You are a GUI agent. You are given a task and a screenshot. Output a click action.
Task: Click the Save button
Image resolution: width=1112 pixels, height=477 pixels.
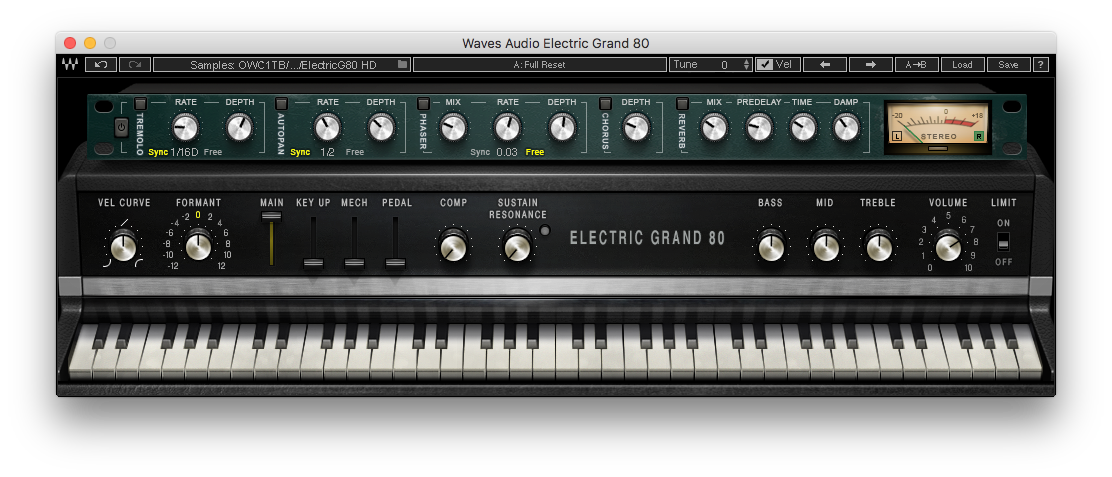[1008, 64]
